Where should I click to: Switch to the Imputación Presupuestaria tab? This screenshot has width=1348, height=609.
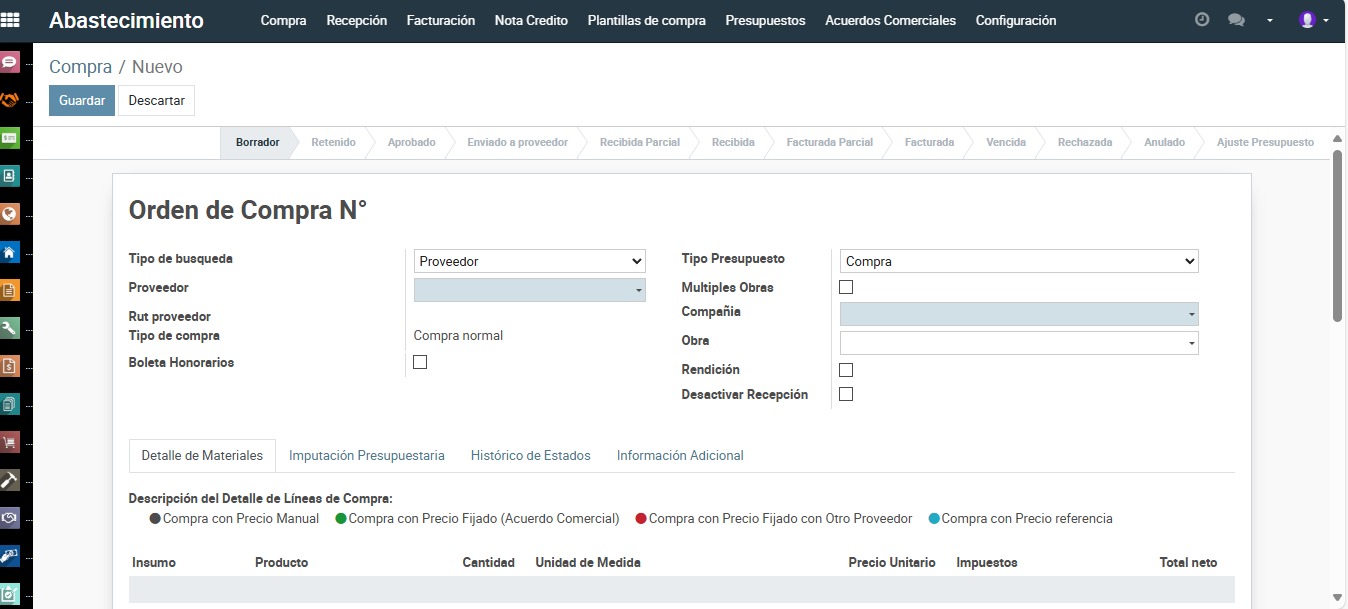366,455
